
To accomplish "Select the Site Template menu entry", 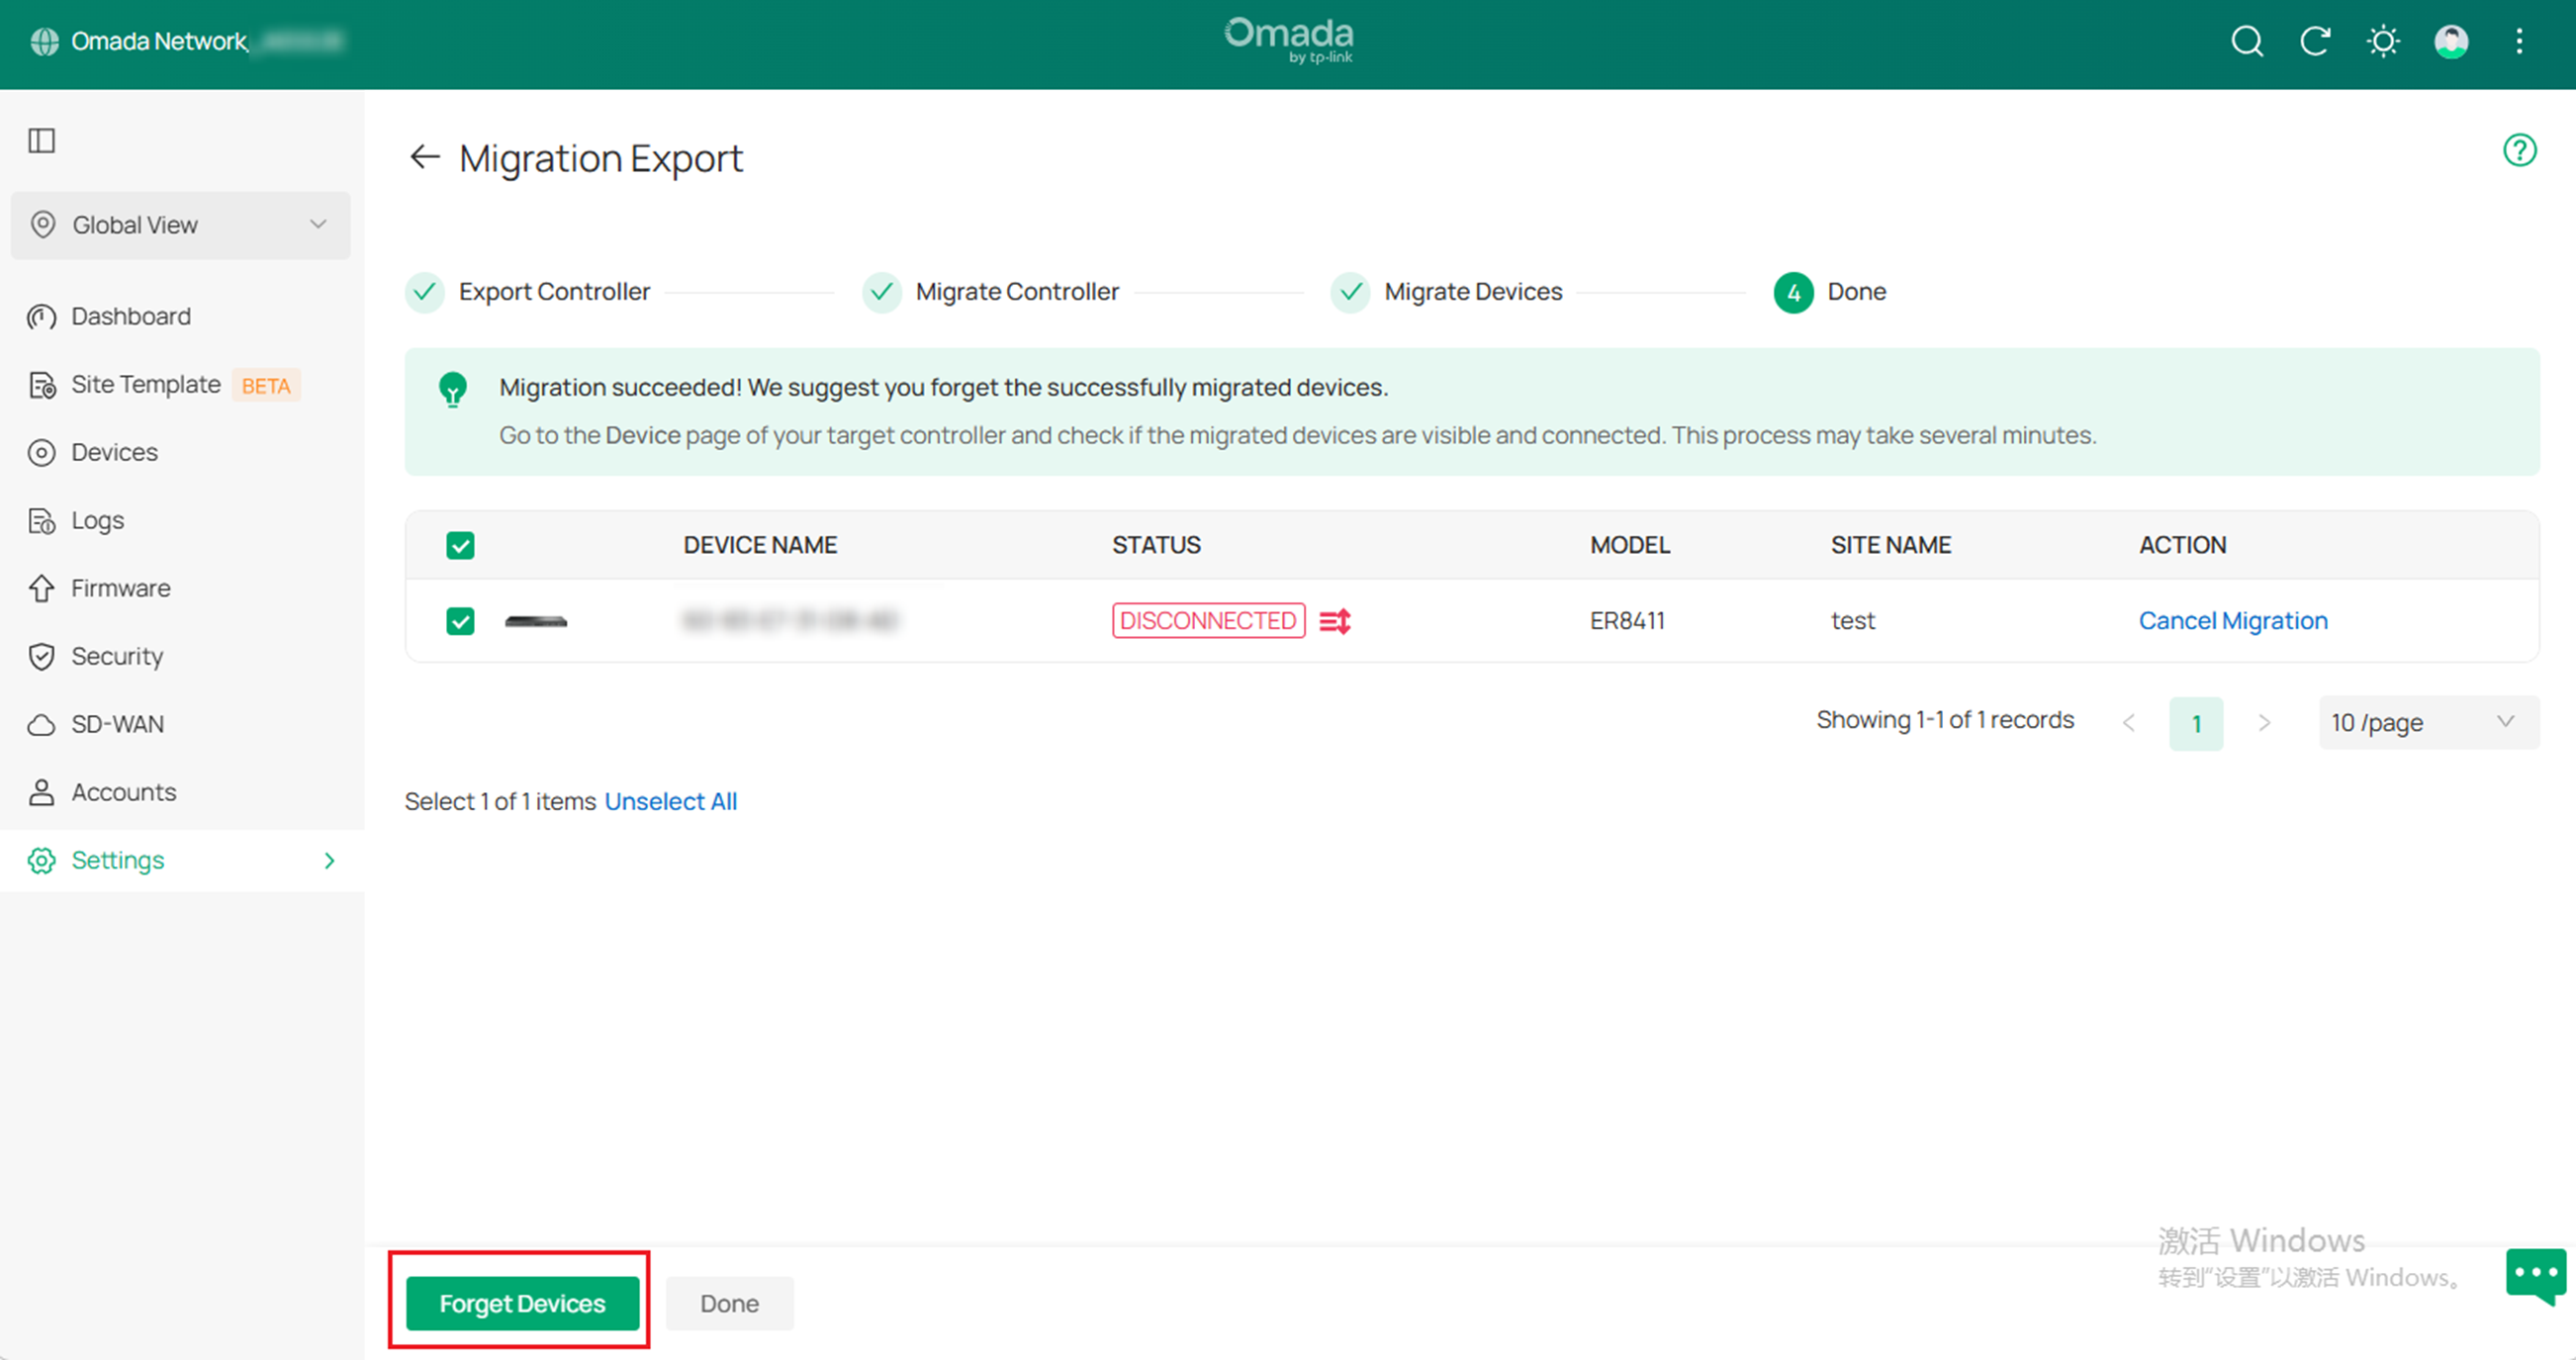I will tap(146, 384).
